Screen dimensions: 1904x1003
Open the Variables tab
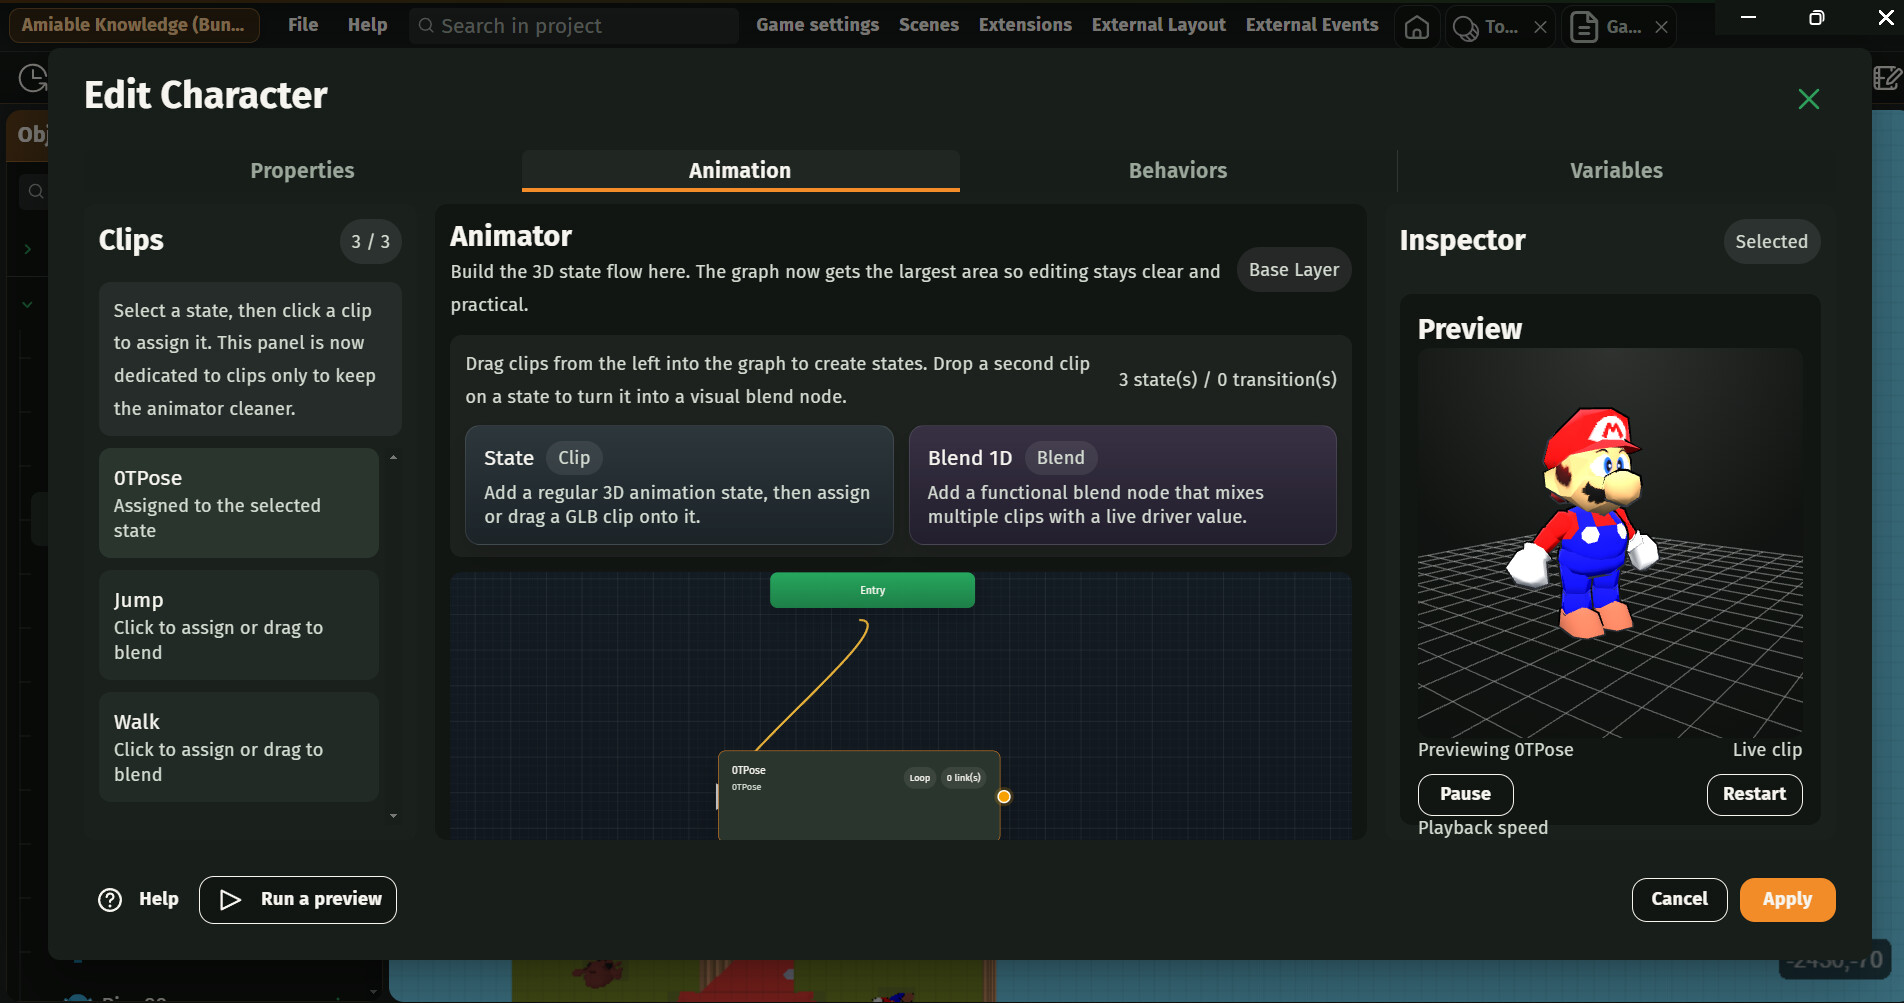click(x=1615, y=171)
